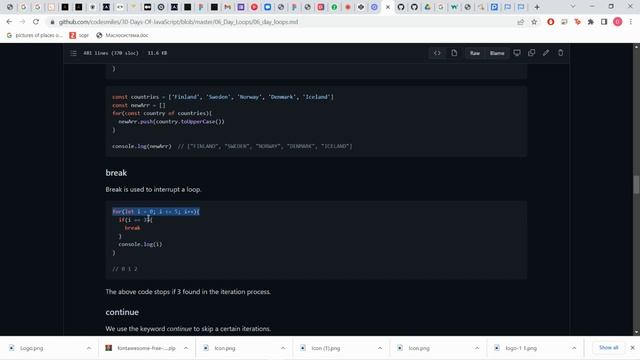Open the Chrome profile avatar
The image size is (640, 360).
pos(618,22)
